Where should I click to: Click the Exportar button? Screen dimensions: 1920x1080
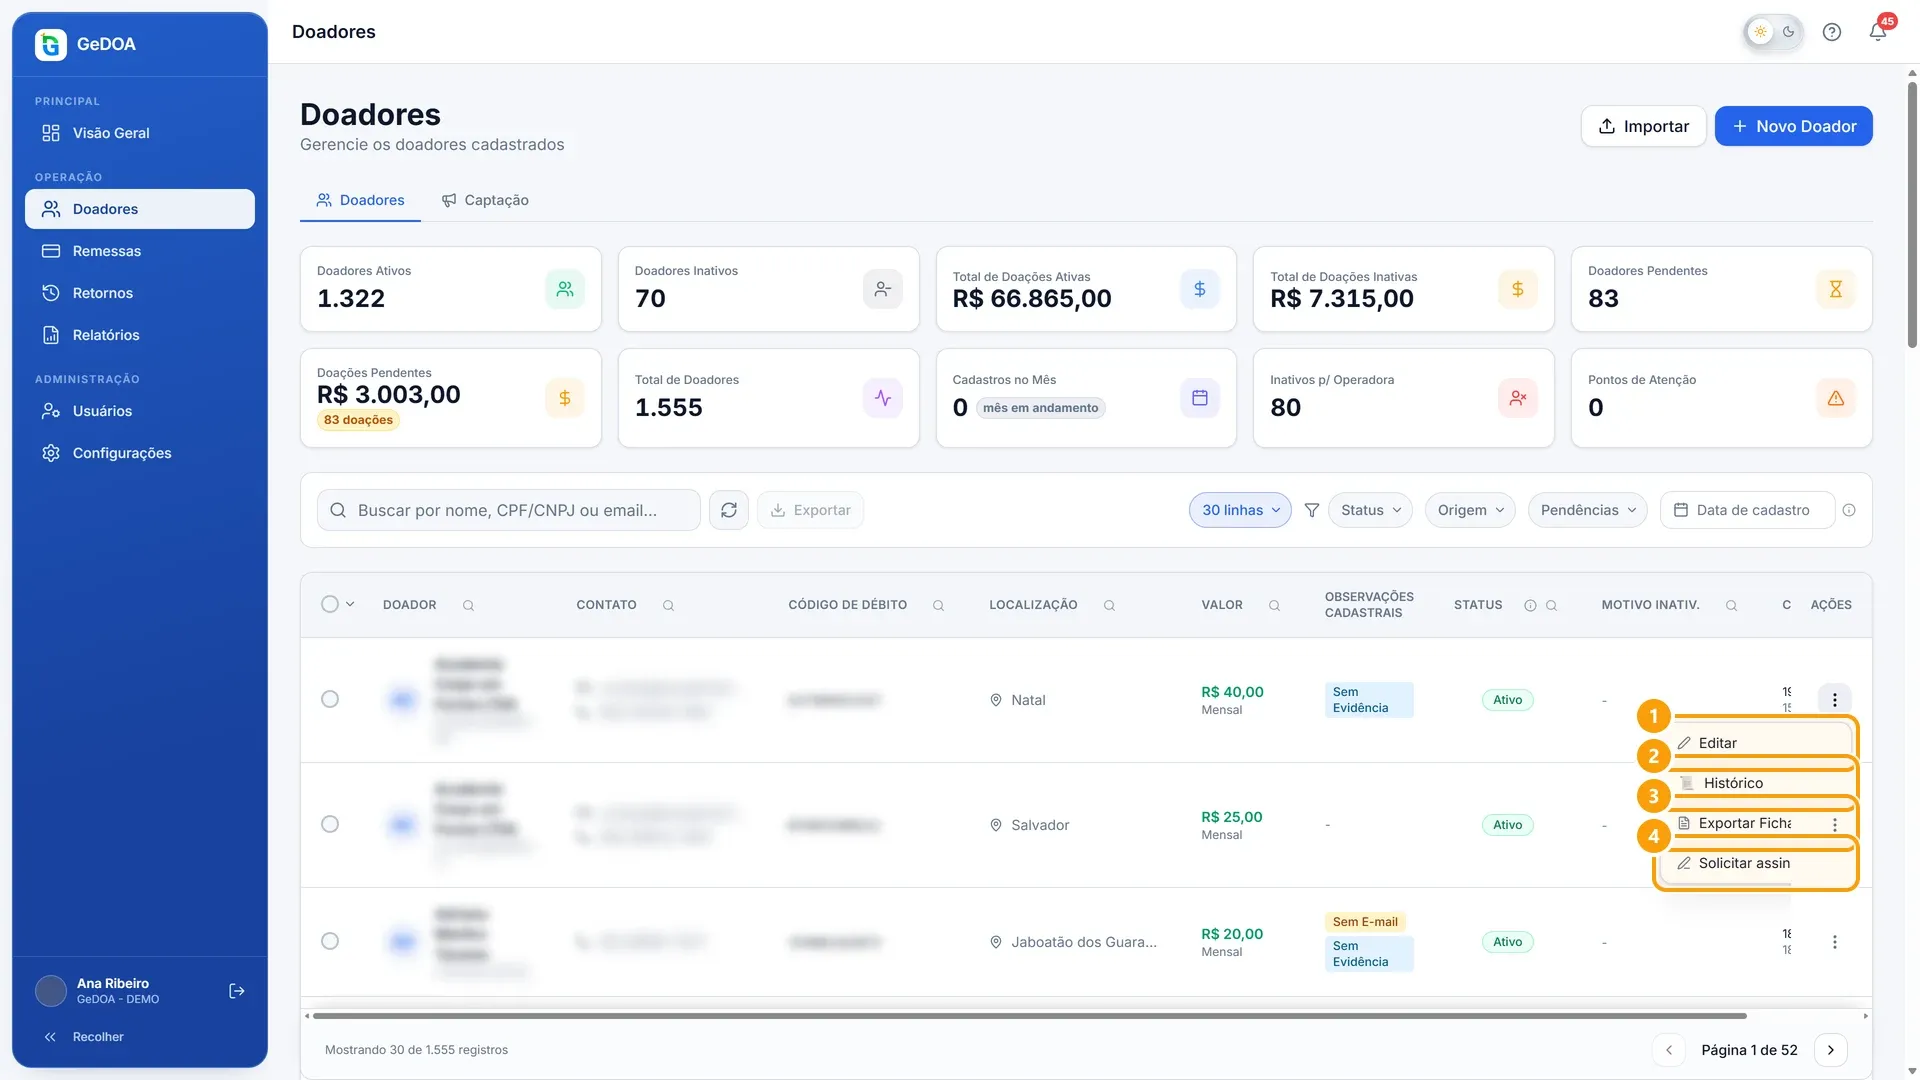[810, 510]
